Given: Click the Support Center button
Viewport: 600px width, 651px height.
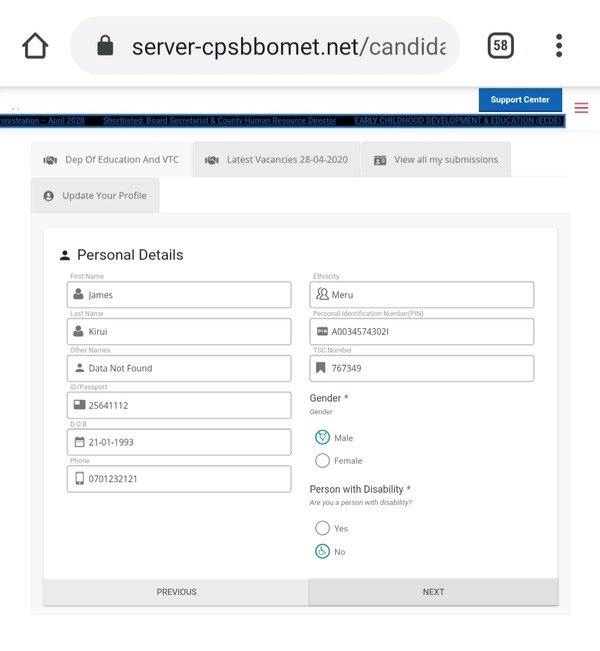Looking at the screenshot, I should tap(520, 100).
